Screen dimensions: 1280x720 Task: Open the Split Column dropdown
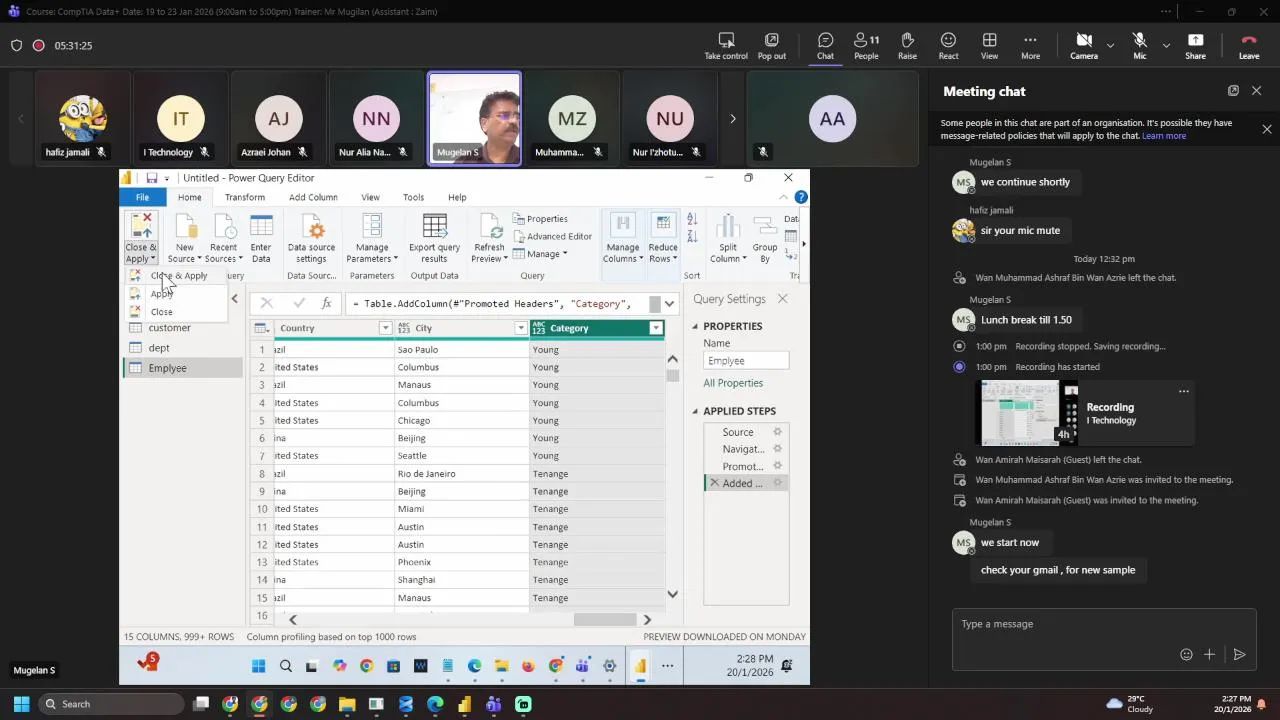728,238
